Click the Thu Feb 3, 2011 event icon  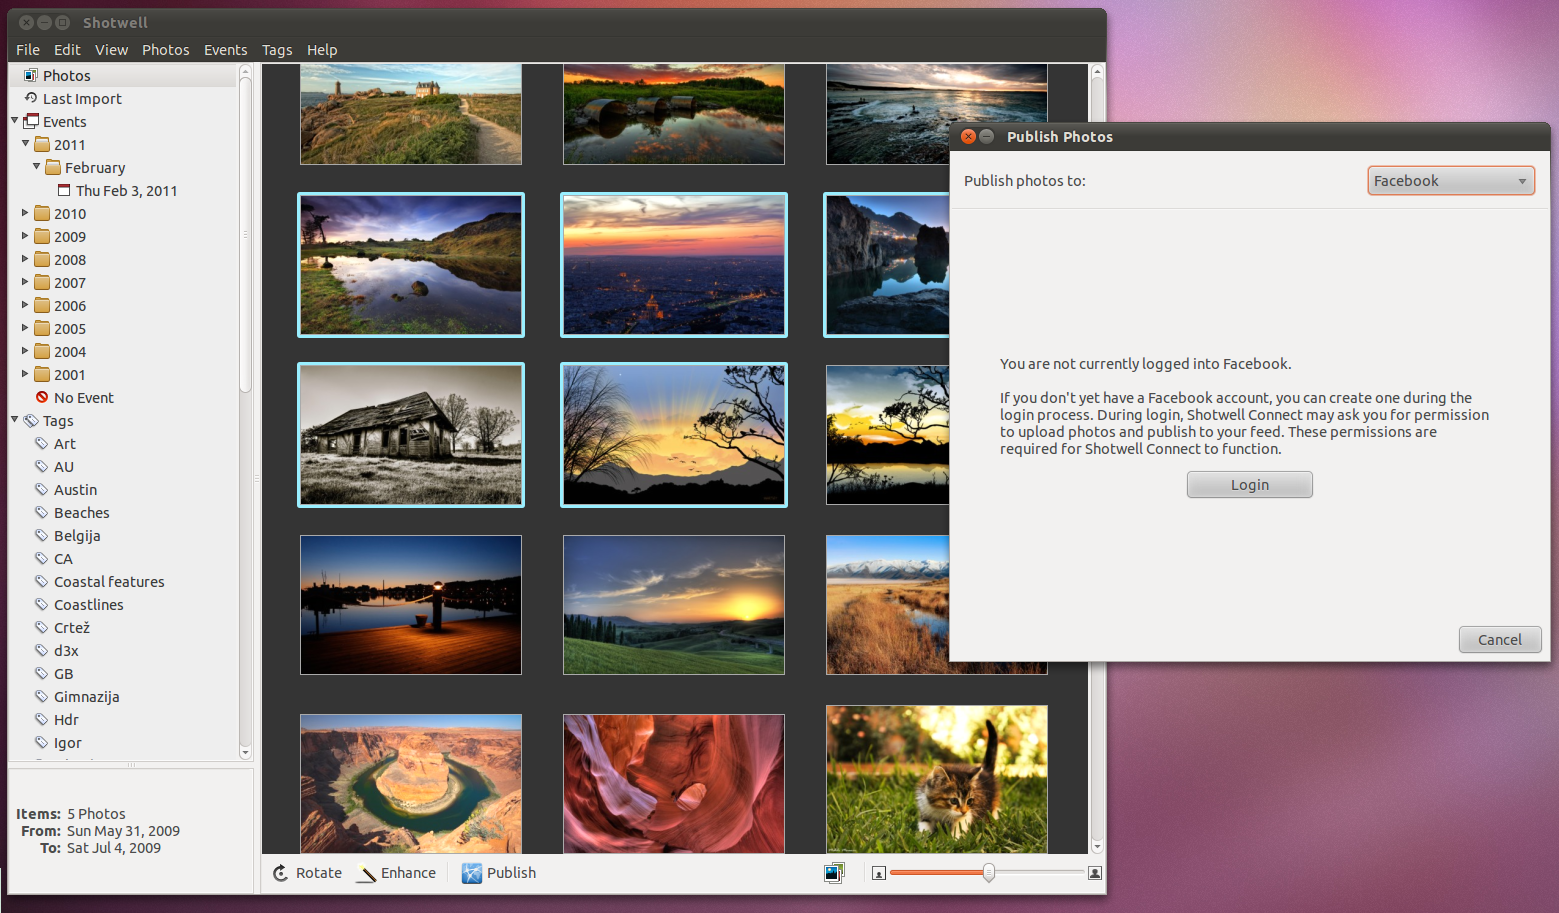[x=64, y=190]
